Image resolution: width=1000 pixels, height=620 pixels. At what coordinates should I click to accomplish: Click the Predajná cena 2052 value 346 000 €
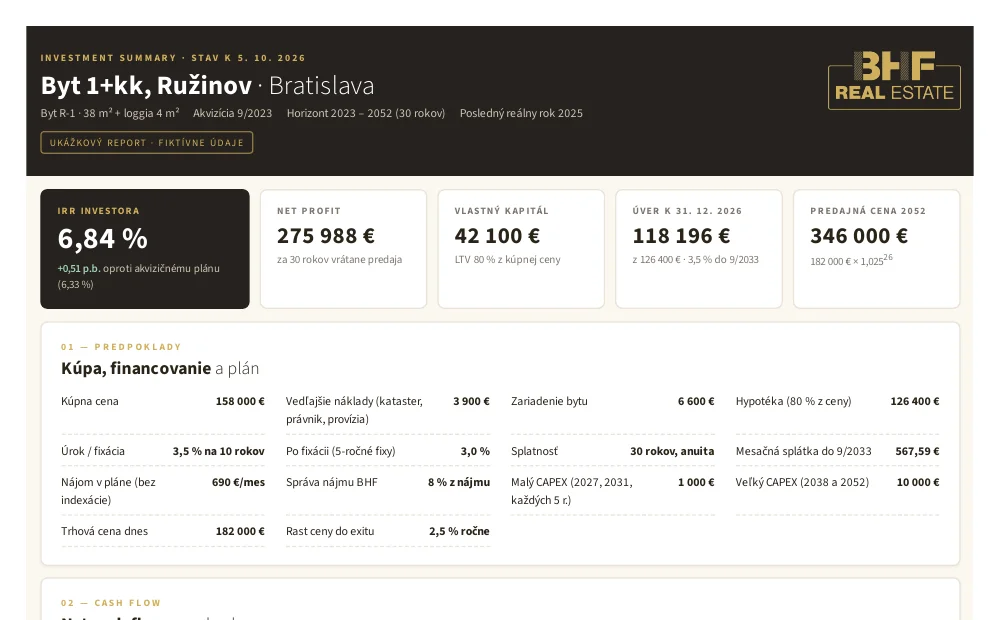859,236
